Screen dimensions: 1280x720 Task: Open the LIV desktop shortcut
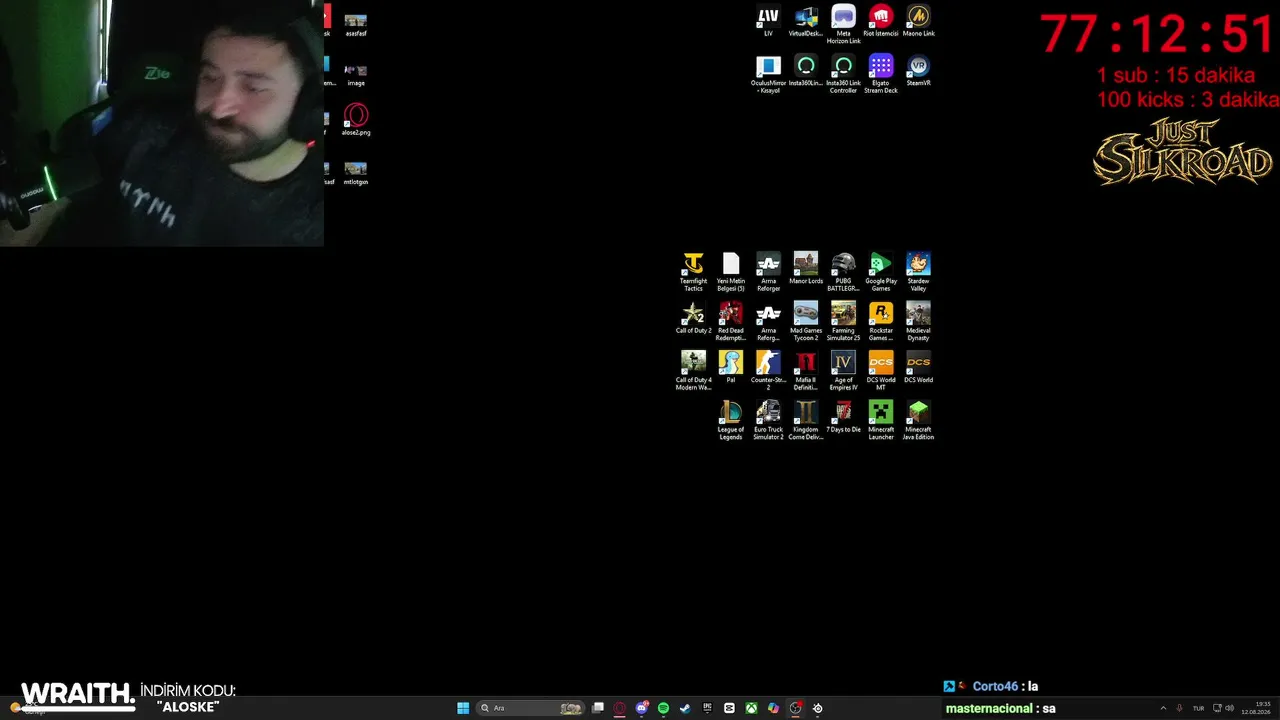768,21
